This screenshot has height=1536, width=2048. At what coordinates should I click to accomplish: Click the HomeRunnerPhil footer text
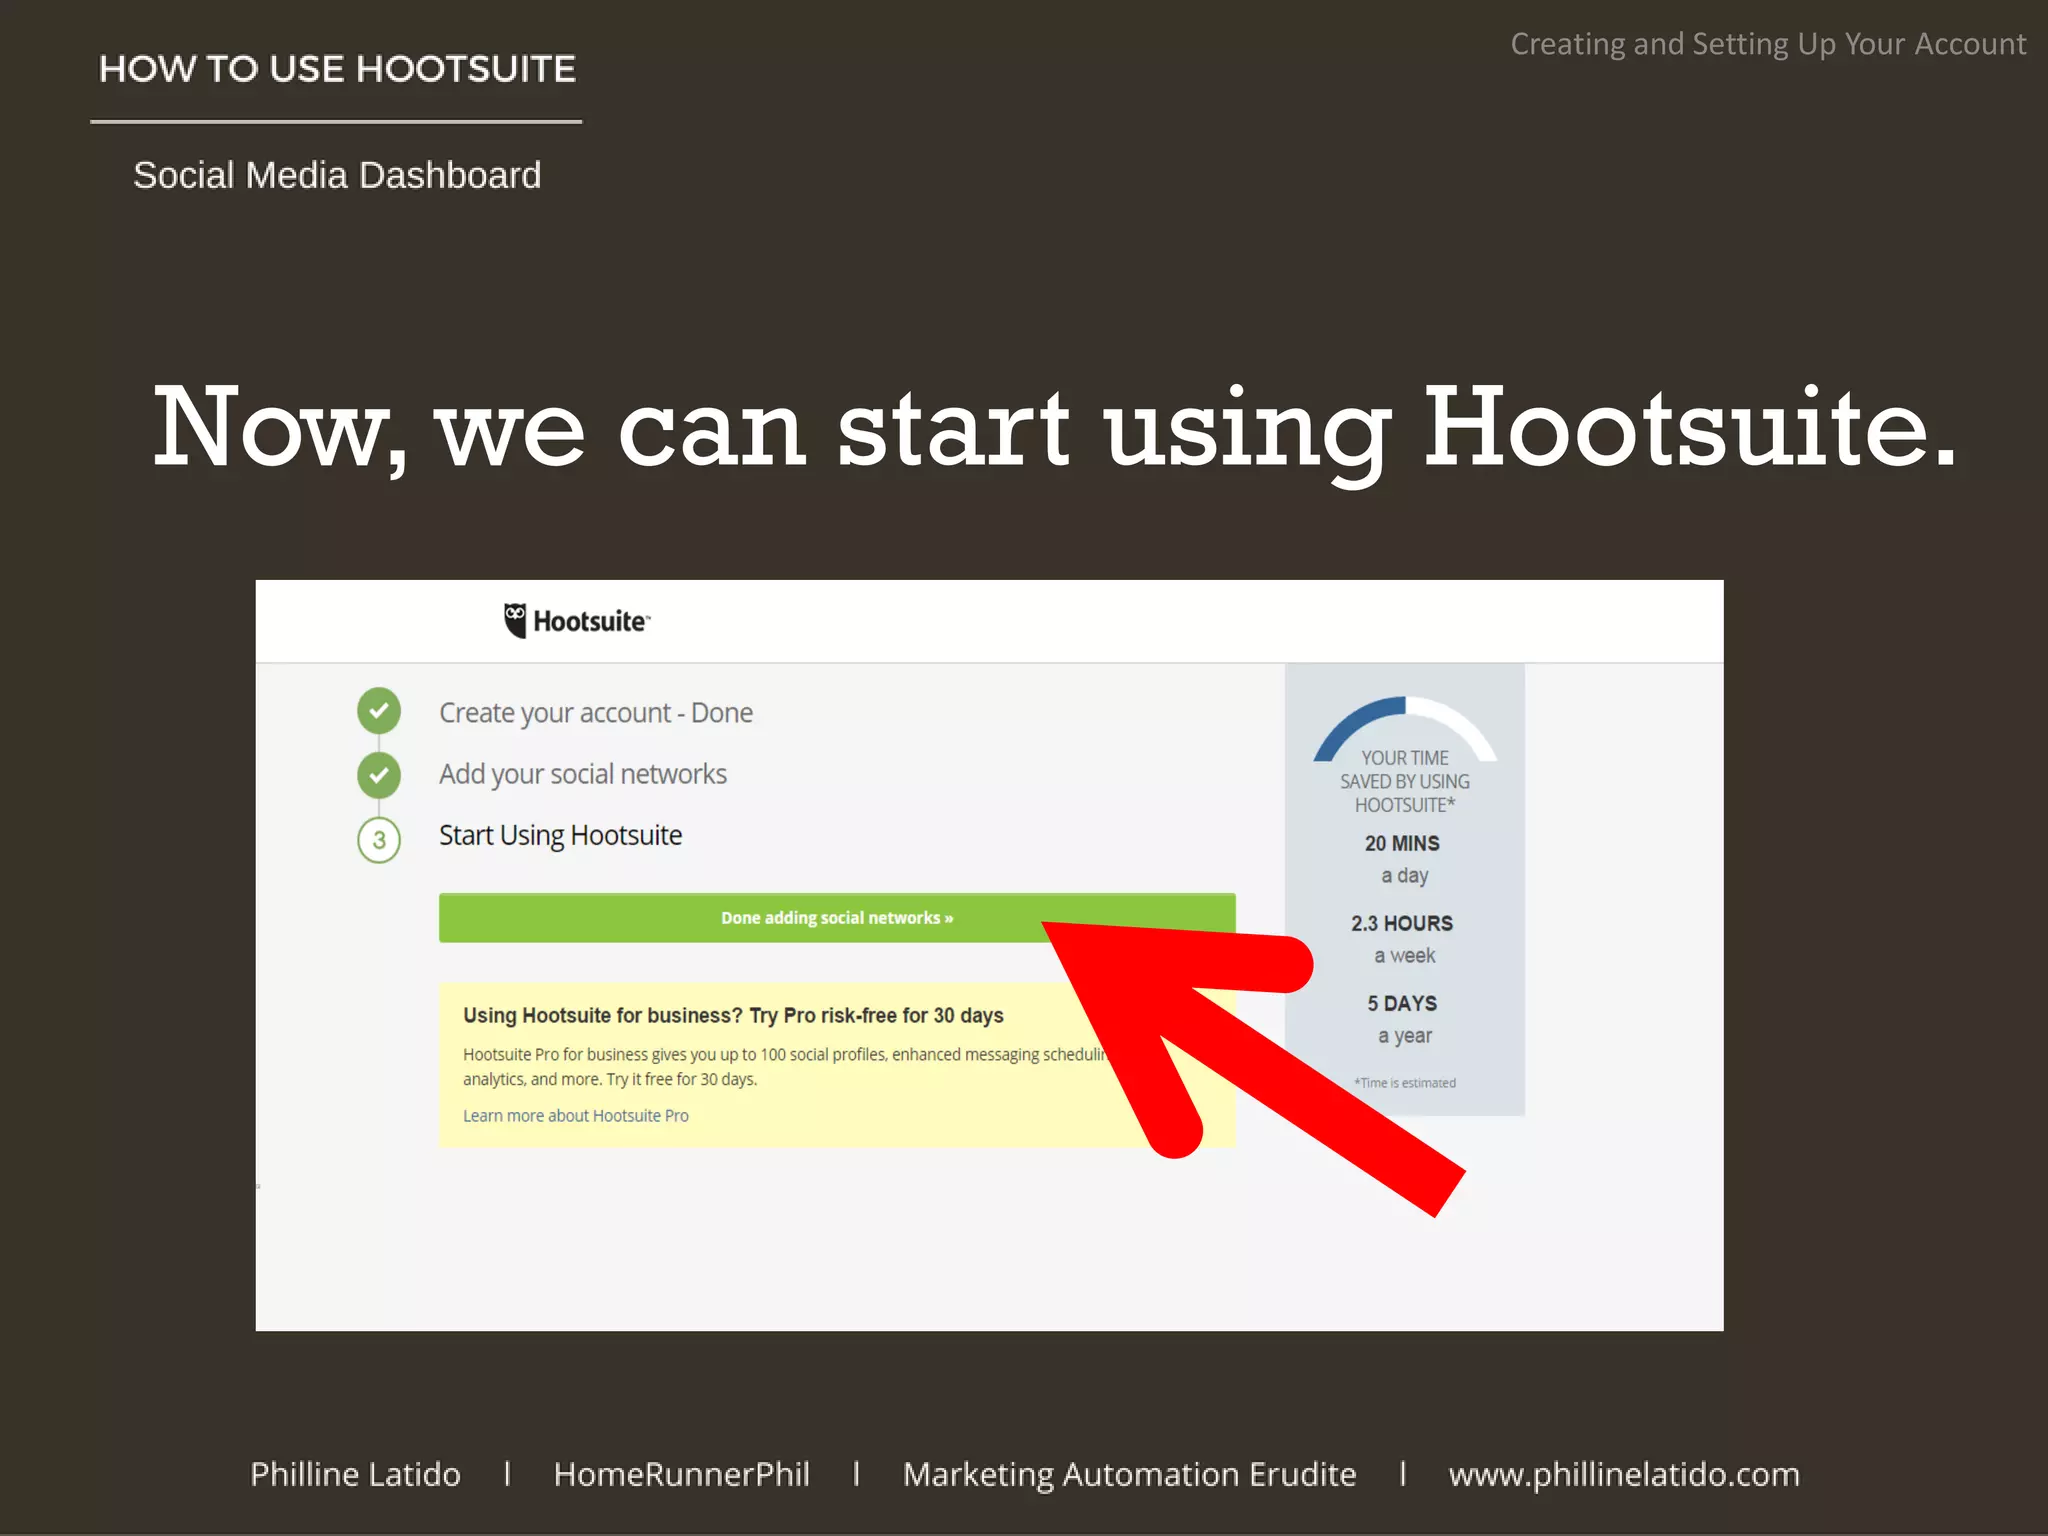tap(681, 1475)
